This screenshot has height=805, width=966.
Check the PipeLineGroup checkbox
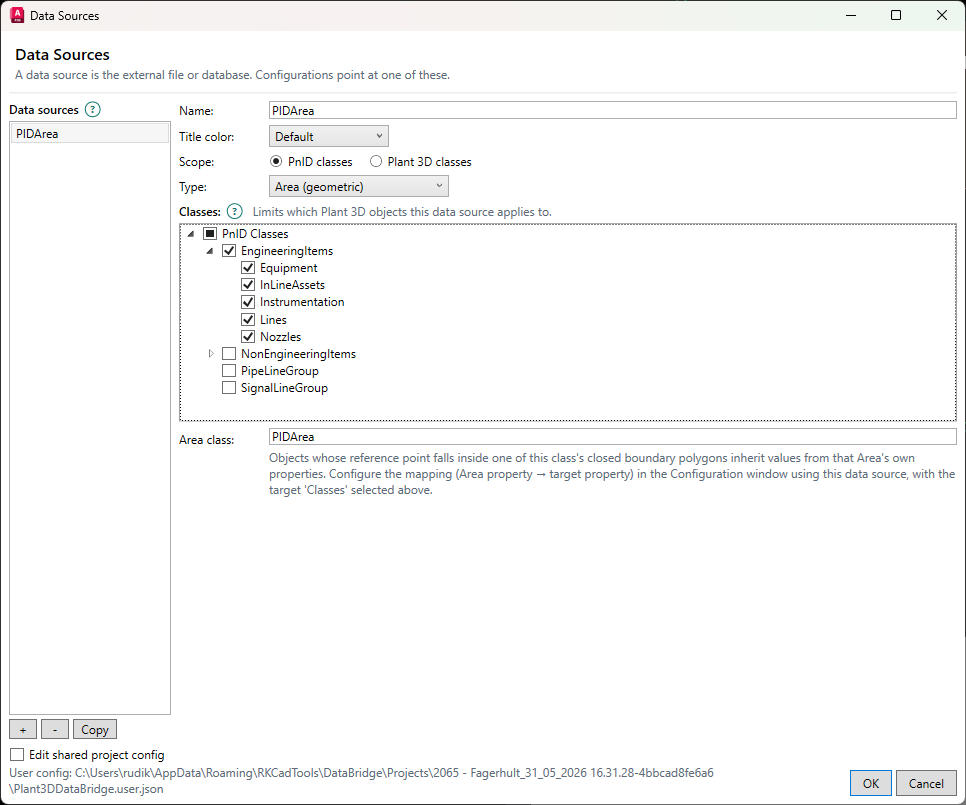pos(229,371)
